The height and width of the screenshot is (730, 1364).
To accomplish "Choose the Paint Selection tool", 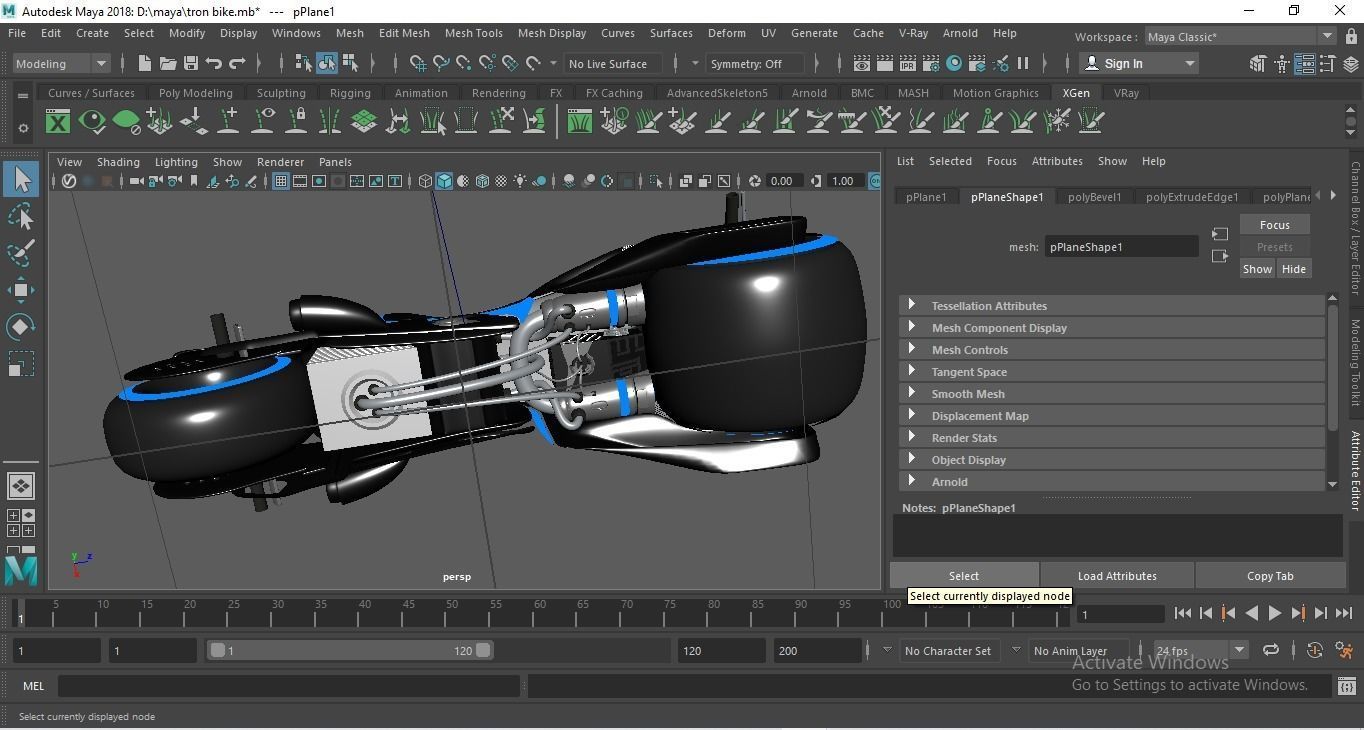I will click(x=21, y=253).
